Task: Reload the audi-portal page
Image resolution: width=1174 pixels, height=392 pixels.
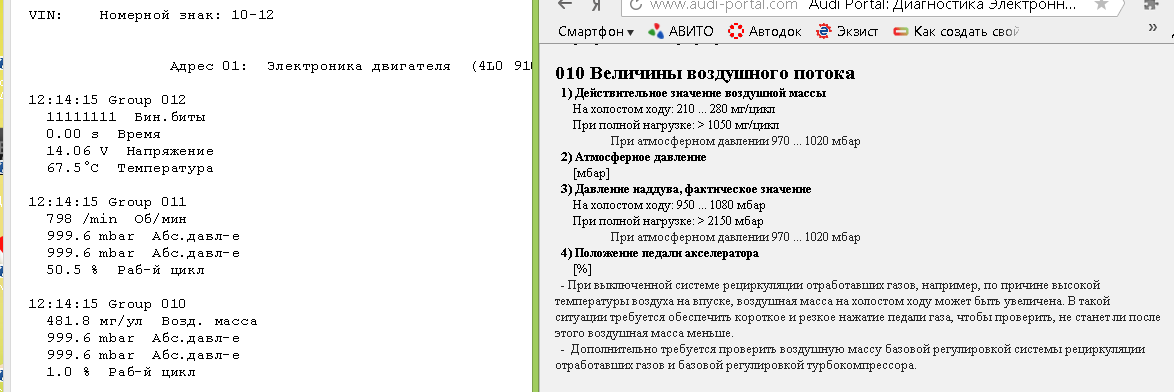Action: click(x=635, y=4)
